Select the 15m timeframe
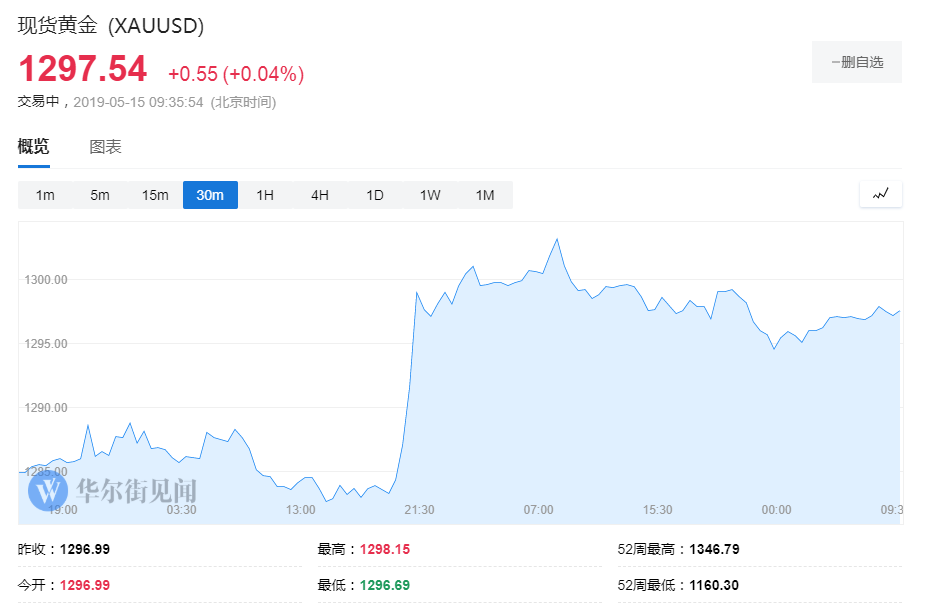The image size is (932, 614). pos(155,195)
